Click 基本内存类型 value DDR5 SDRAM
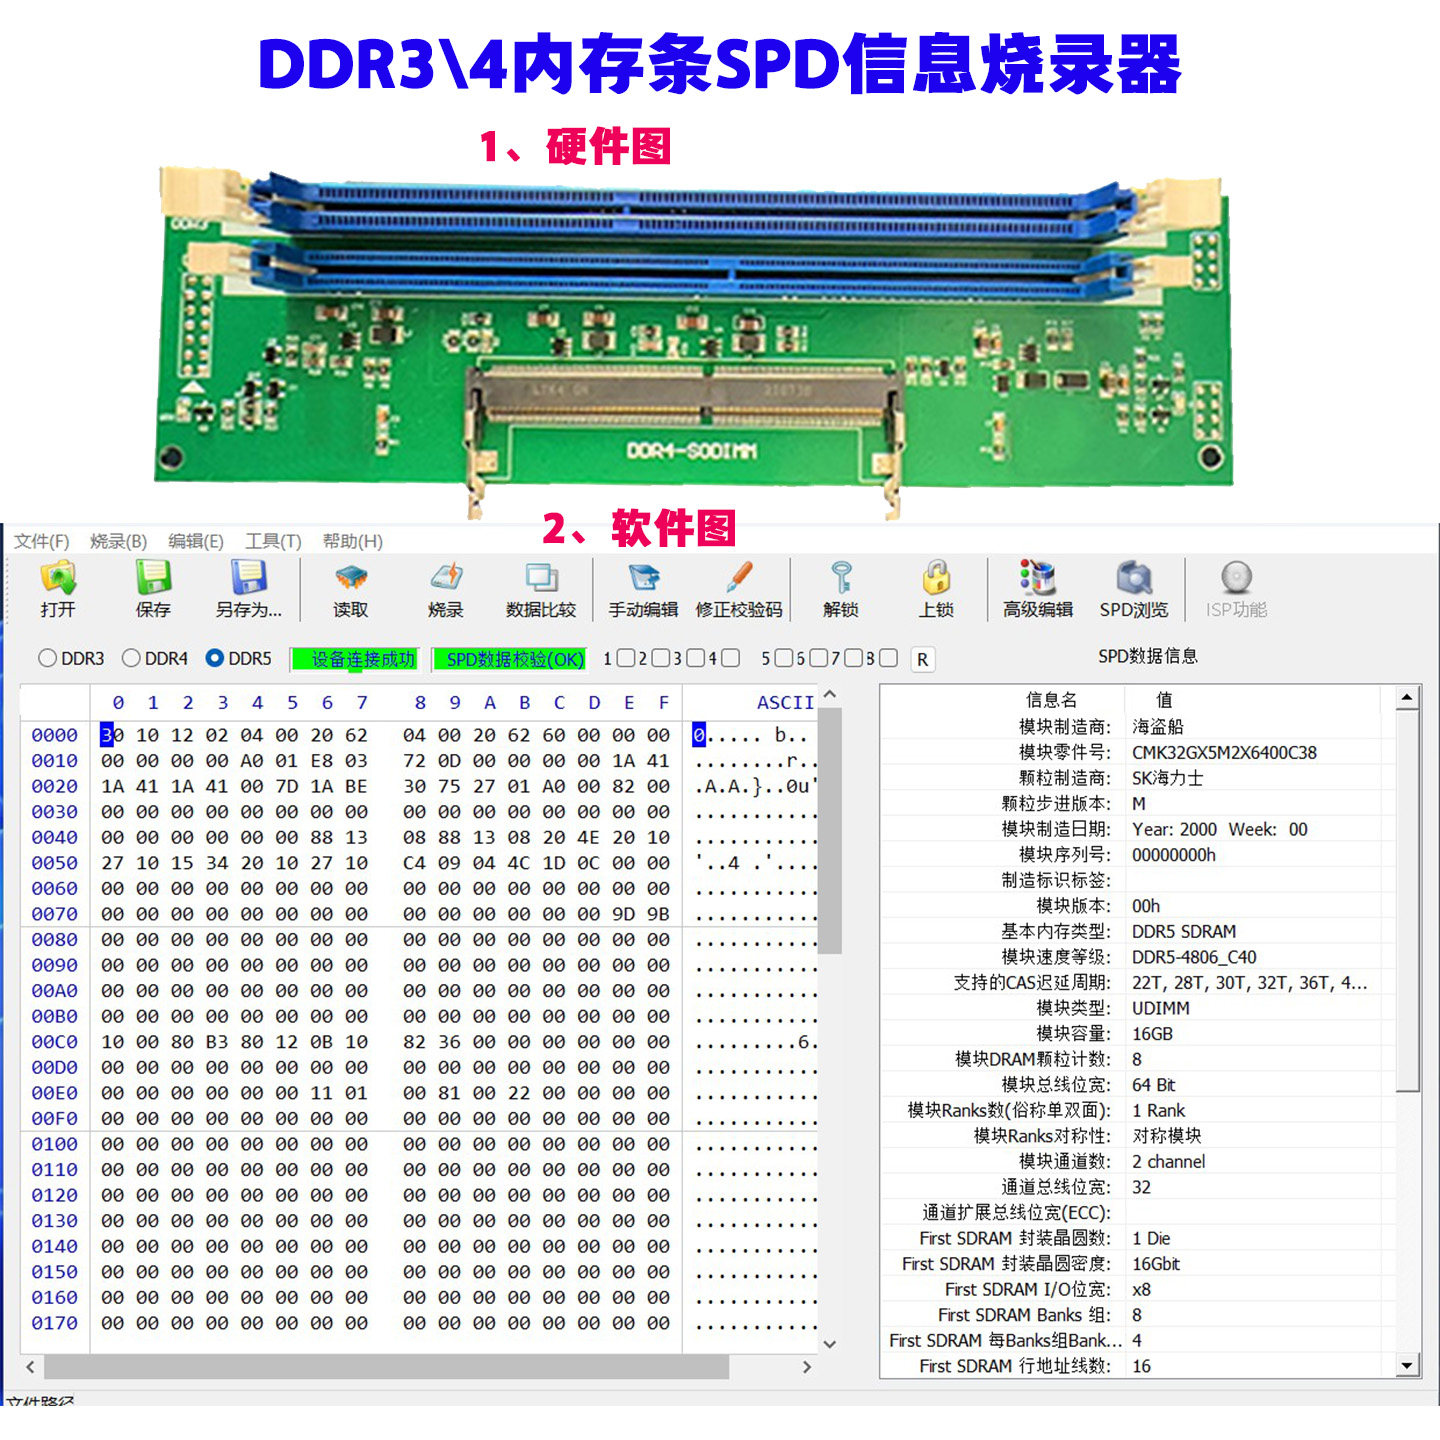The height and width of the screenshot is (1440, 1440). coord(1184,931)
